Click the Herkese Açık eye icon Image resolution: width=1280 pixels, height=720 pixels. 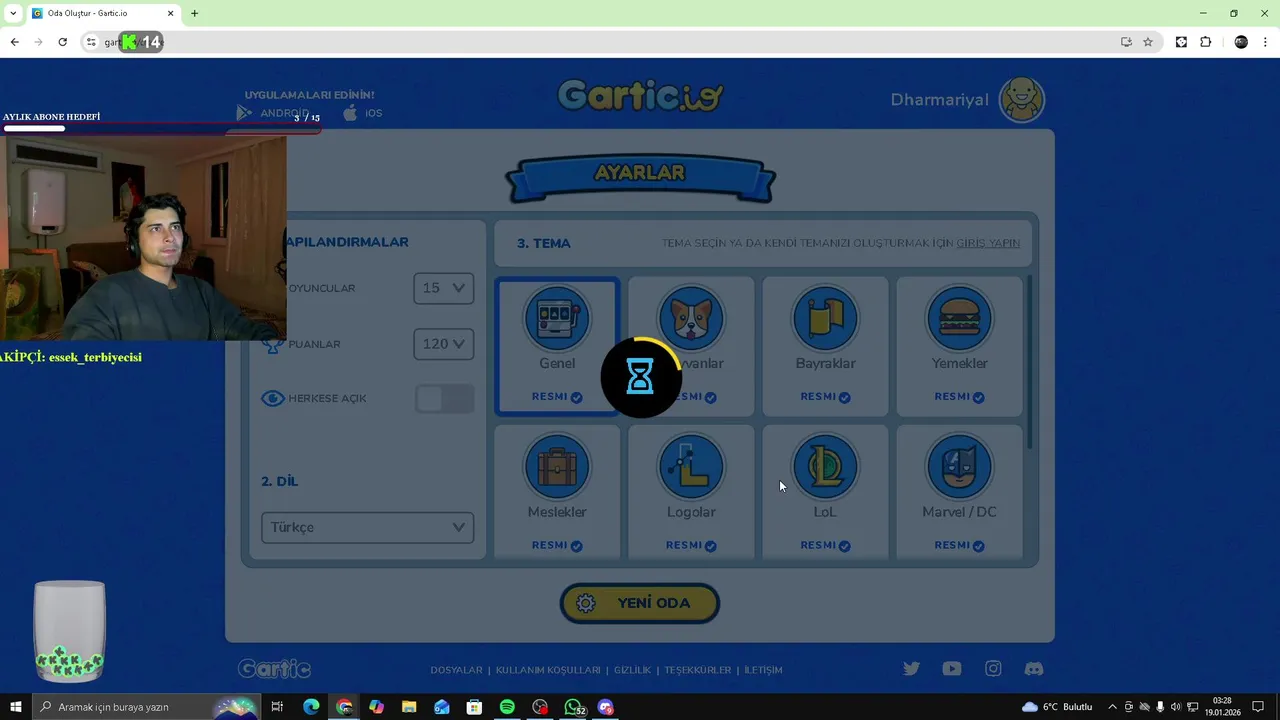[272, 398]
